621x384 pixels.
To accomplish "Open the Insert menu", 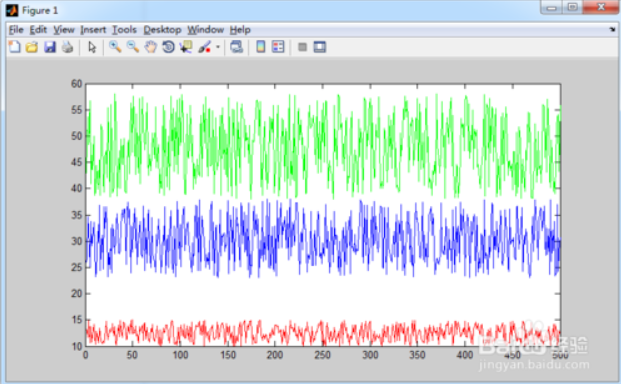I will tap(93, 30).
